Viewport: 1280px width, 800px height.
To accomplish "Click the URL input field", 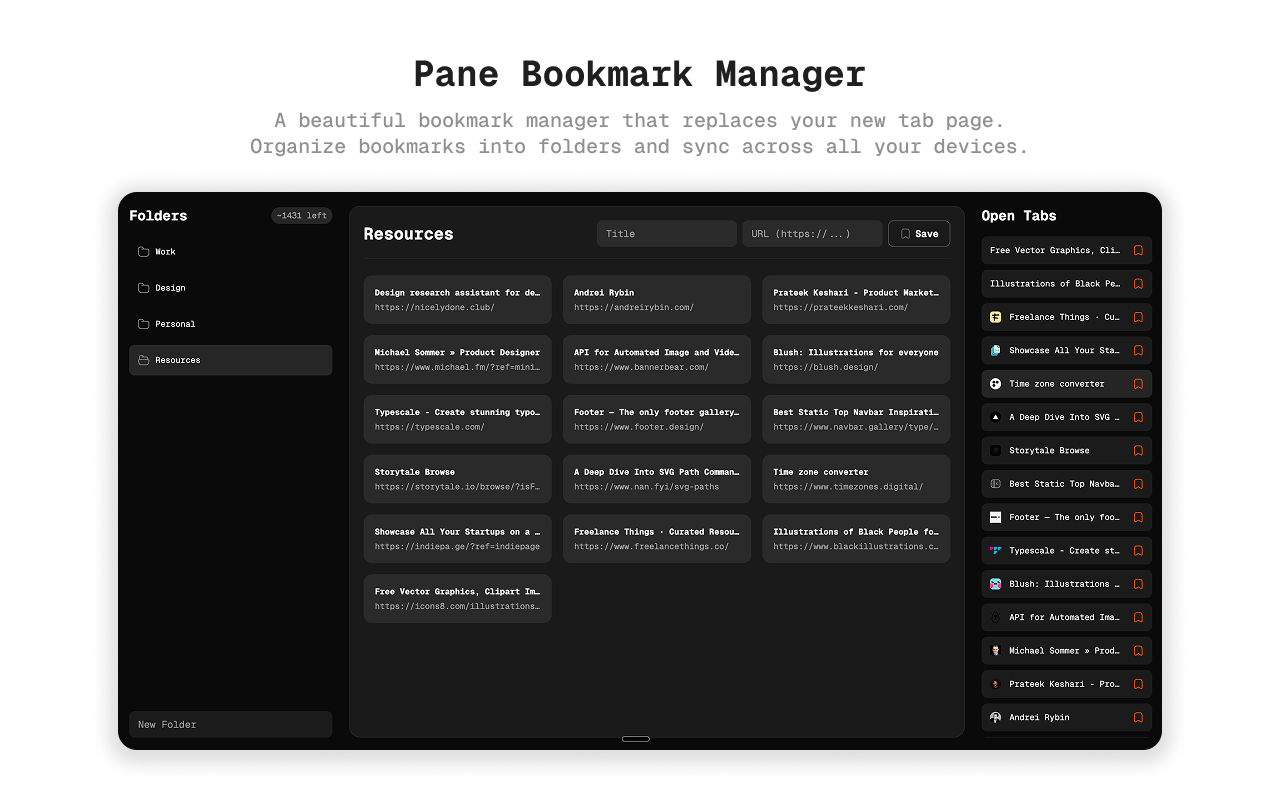I will tap(812, 233).
